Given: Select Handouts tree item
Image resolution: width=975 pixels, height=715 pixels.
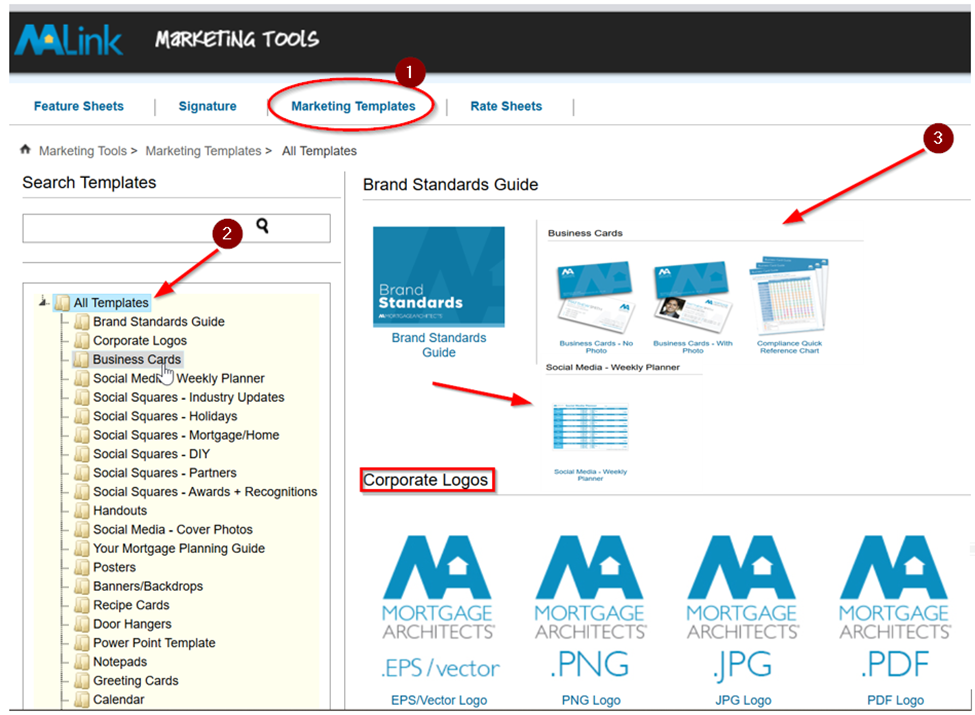Looking at the screenshot, I should pos(120,510).
